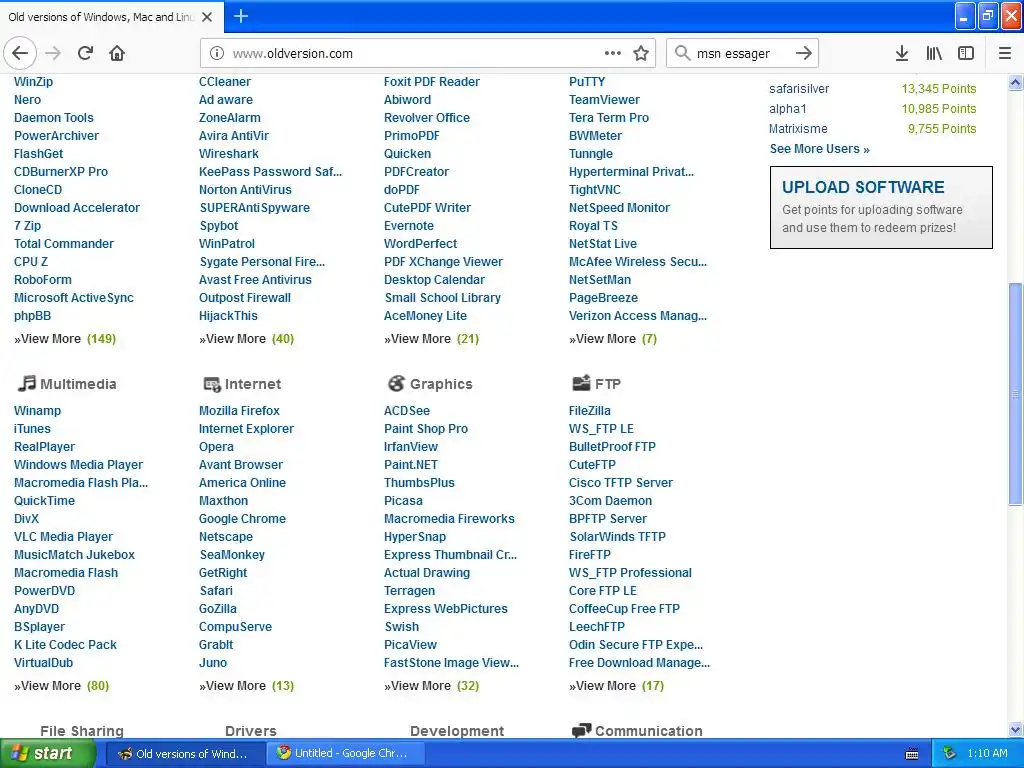This screenshot has height=768, width=1024.
Task: Open VLC Media Player link
Action: (63, 537)
